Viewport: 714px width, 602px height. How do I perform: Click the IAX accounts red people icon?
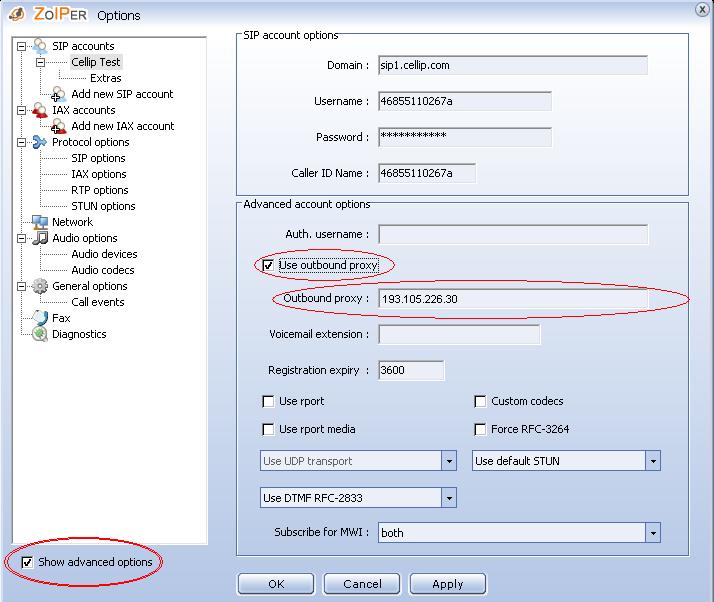point(40,110)
